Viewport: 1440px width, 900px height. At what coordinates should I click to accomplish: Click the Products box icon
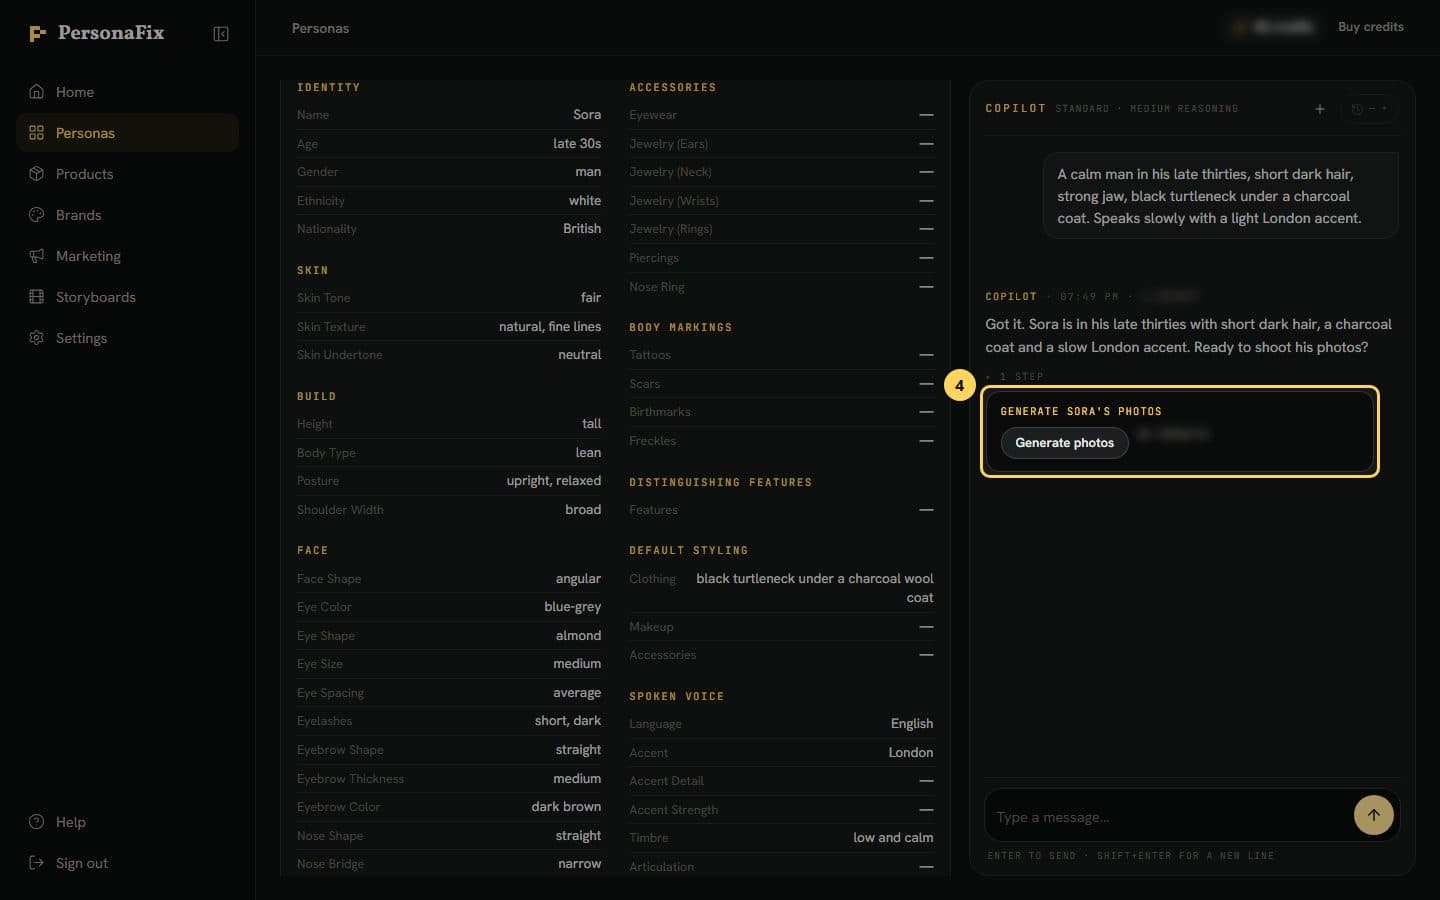pos(37,174)
